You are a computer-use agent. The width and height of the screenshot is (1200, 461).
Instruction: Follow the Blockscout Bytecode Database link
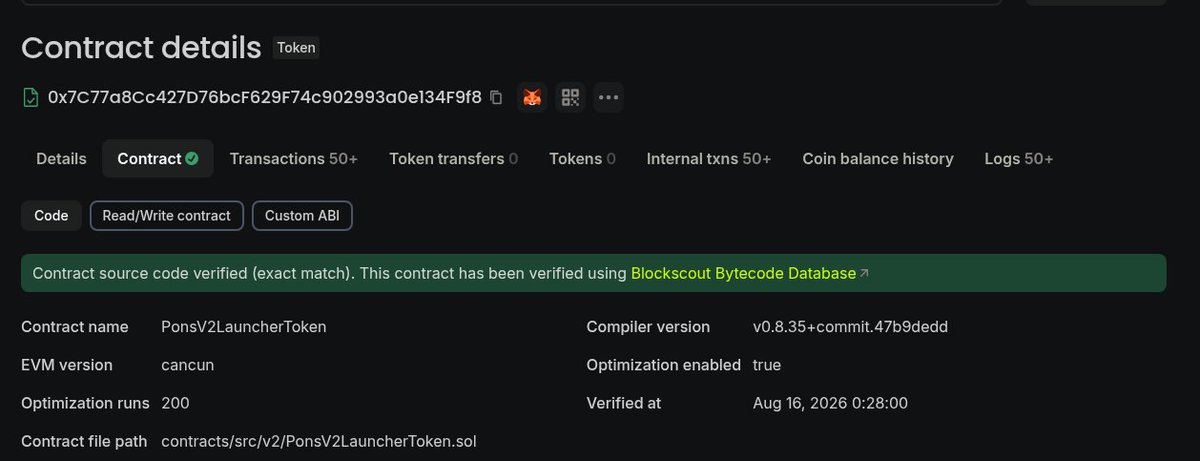[749, 273]
